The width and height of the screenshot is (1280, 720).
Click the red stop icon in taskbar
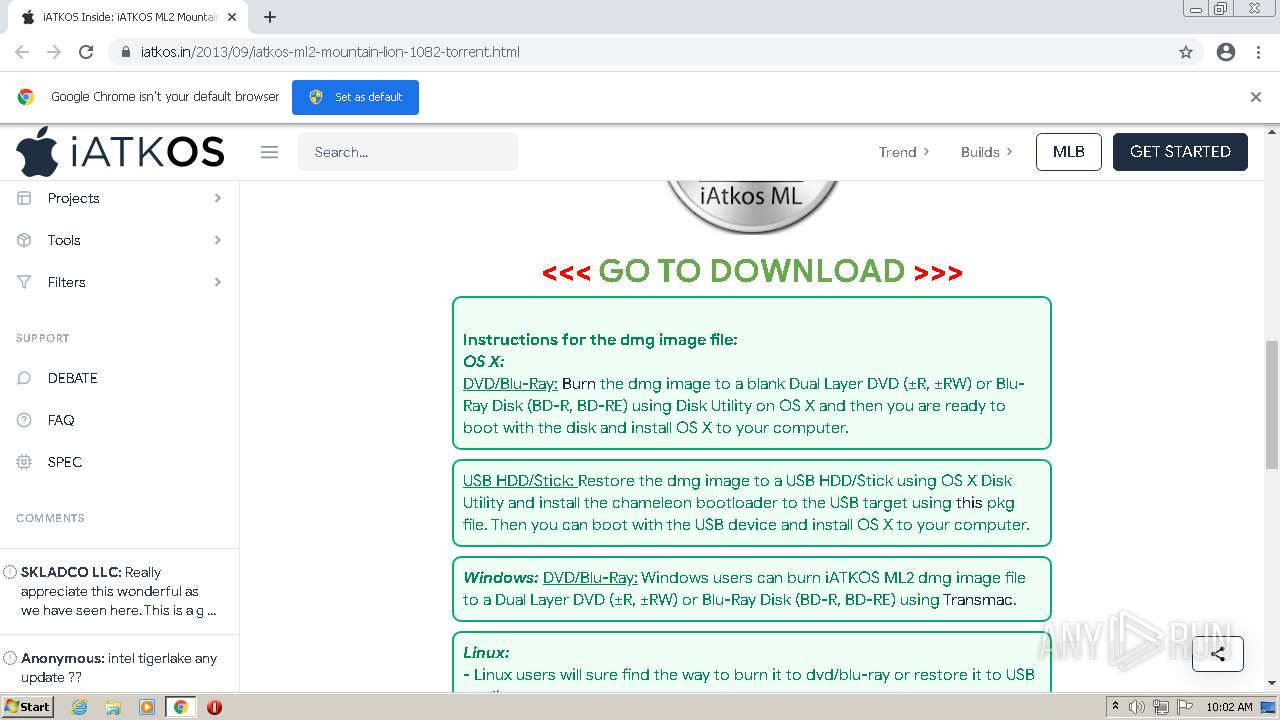point(214,707)
